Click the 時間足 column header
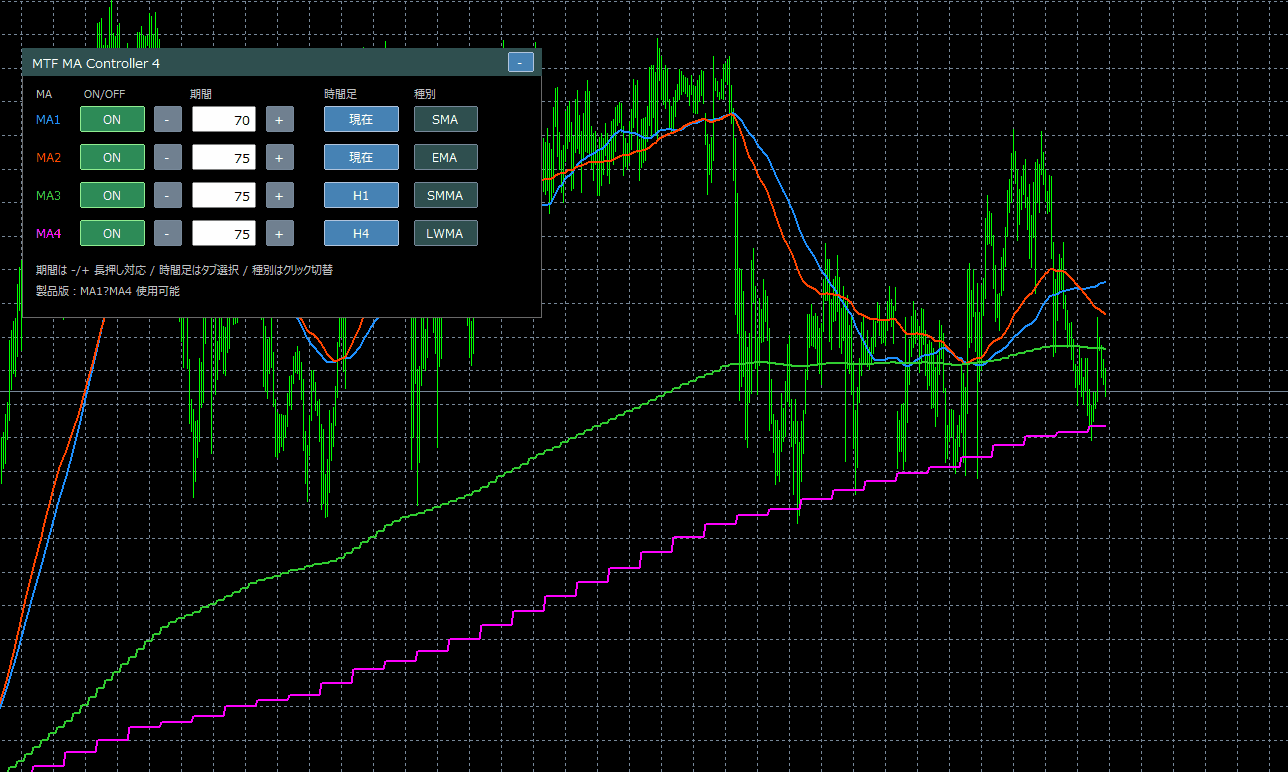This screenshot has width=1288, height=772. 340,94
